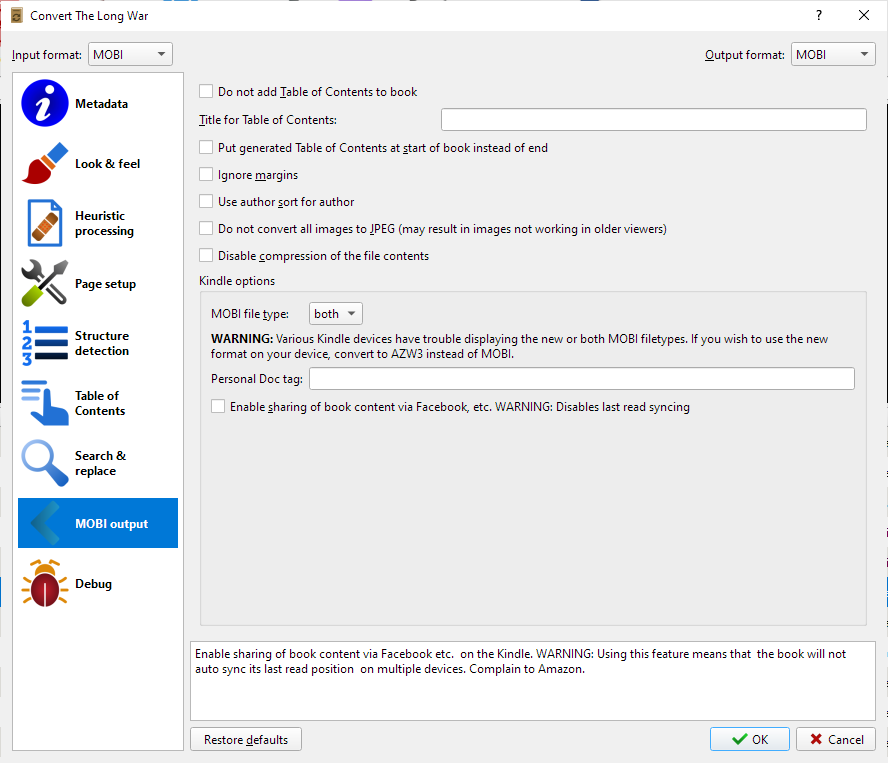Click the Kindle options group label
This screenshot has width=888, height=763.
(x=237, y=281)
